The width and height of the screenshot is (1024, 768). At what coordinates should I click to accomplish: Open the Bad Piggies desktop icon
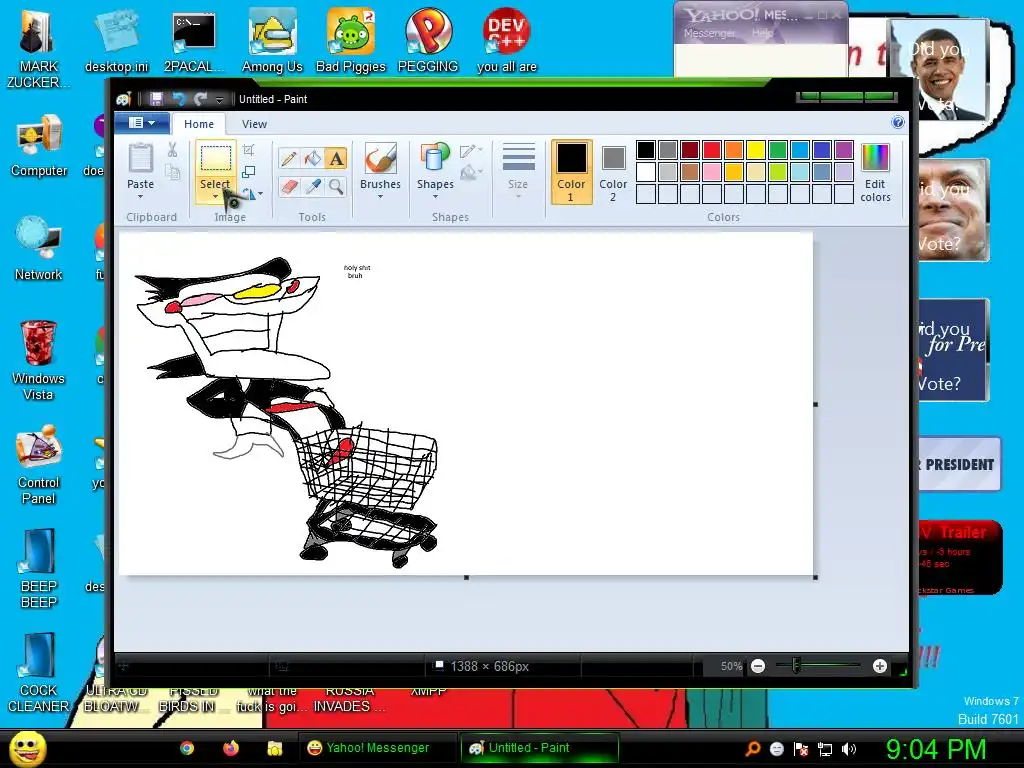351,40
